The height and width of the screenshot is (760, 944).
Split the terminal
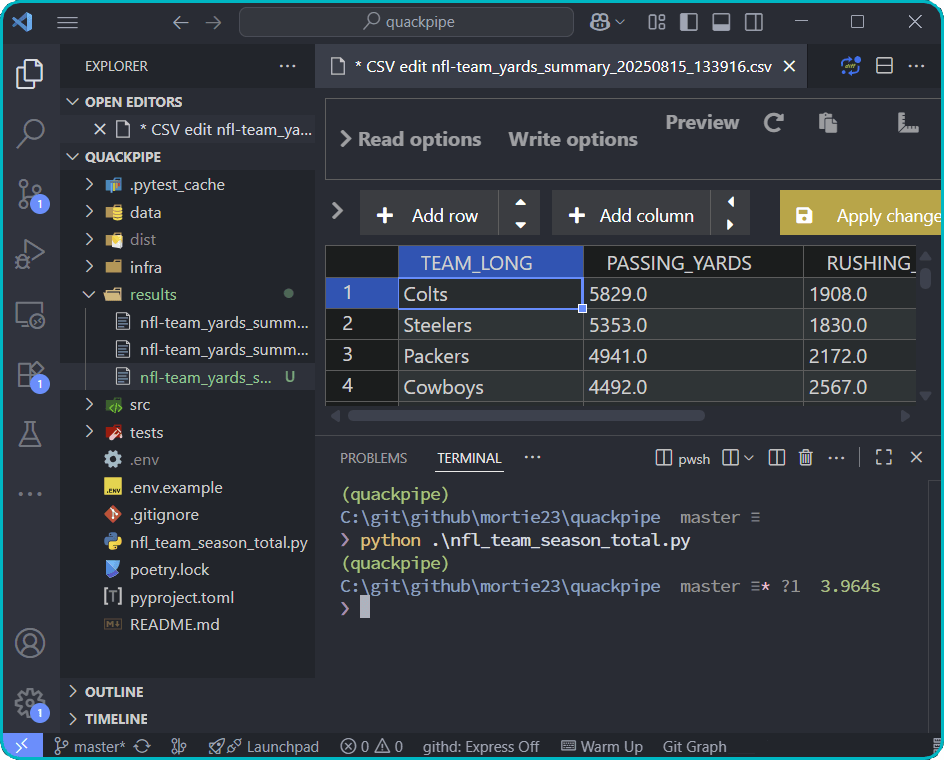(777, 458)
